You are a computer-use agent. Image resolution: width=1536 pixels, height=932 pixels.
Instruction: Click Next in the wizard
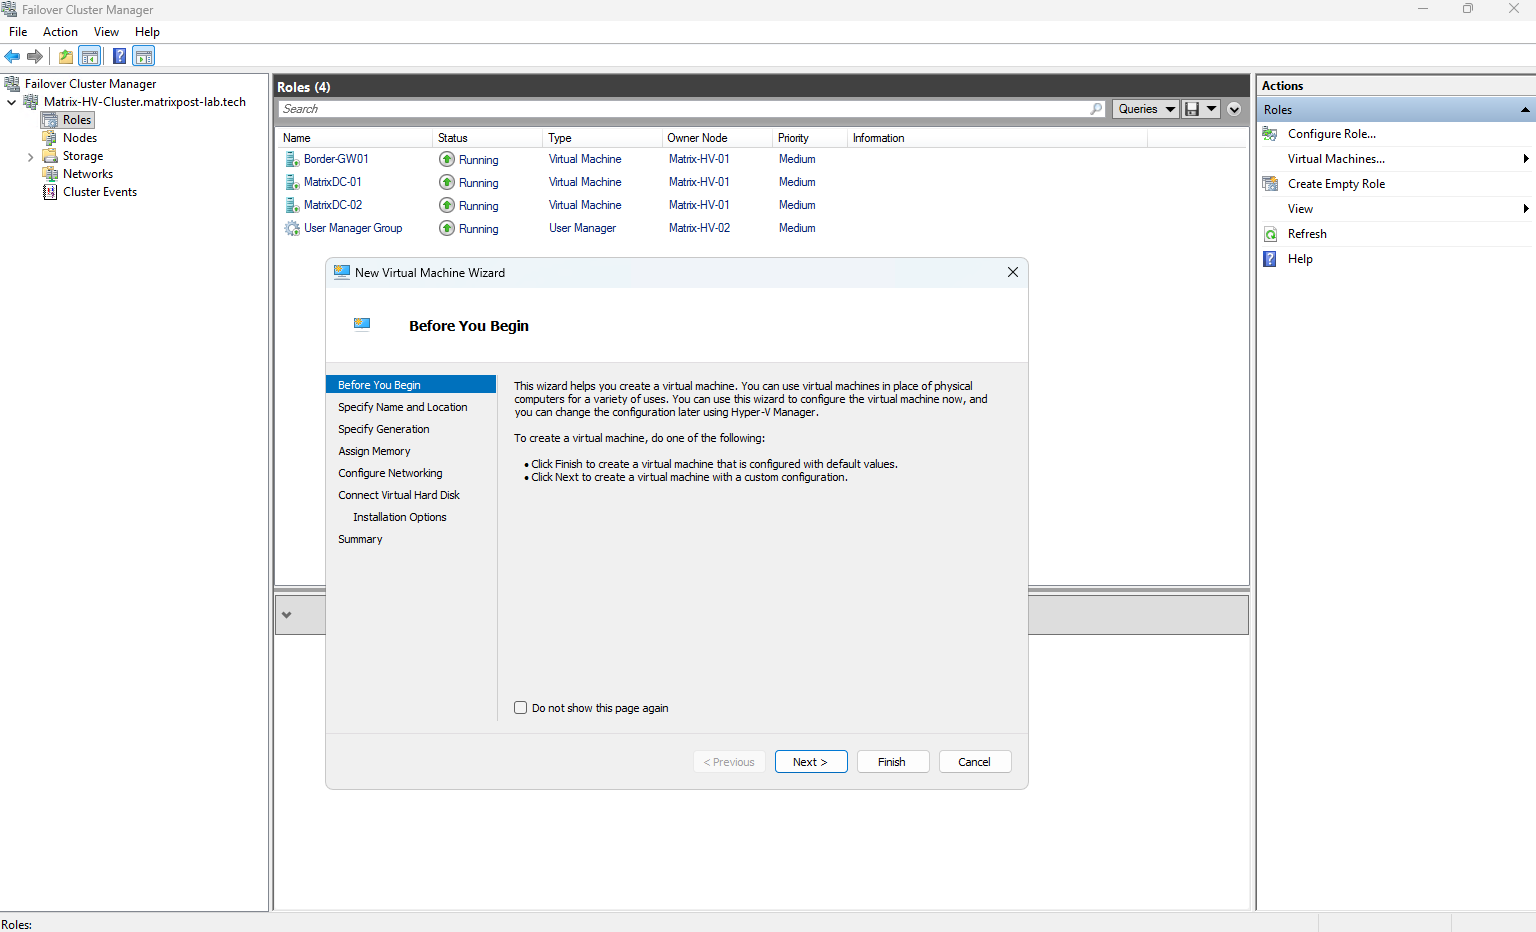(811, 762)
